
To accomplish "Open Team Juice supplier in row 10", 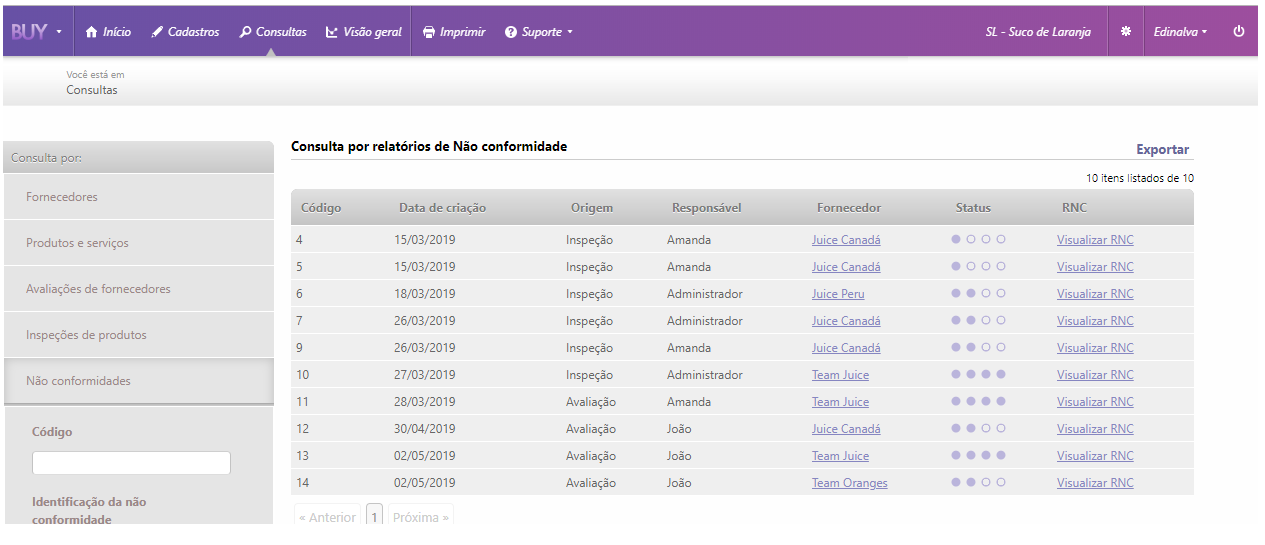I will pos(840,375).
